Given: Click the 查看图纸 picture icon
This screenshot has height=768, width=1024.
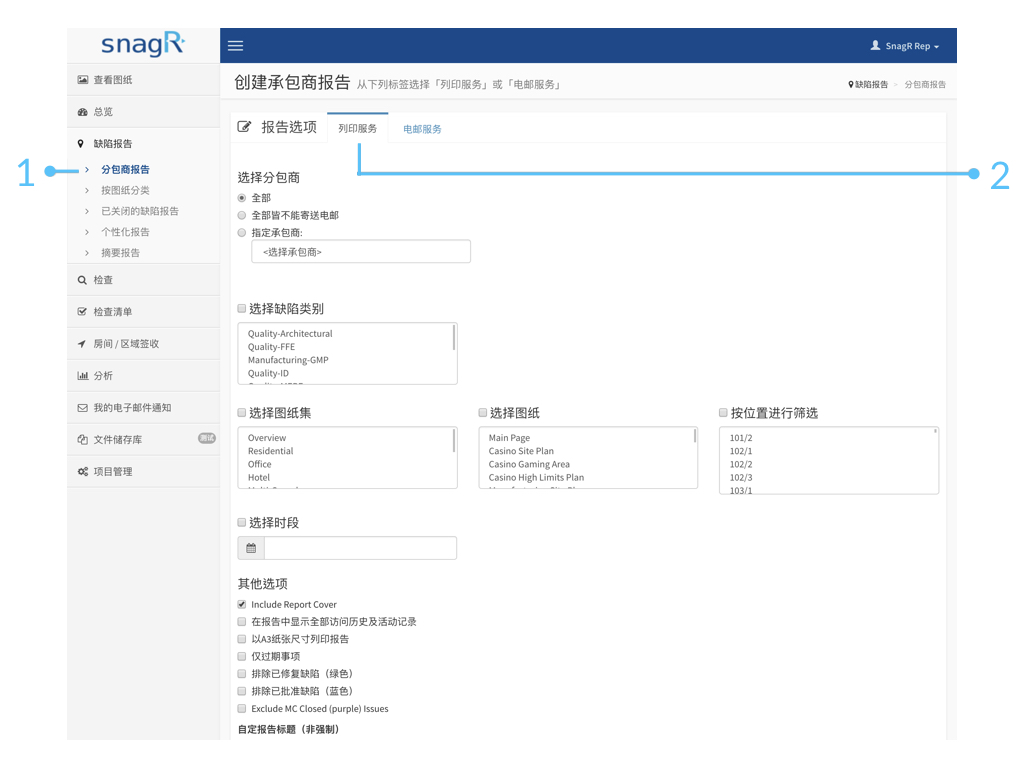Looking at the screenshot, I should [82, 80].
